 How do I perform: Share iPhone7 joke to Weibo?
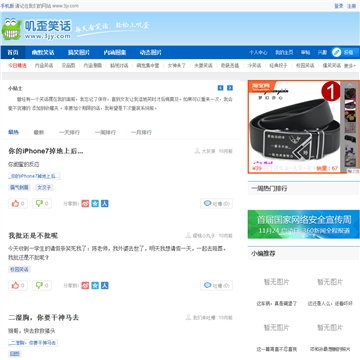(x=85, y=203)
